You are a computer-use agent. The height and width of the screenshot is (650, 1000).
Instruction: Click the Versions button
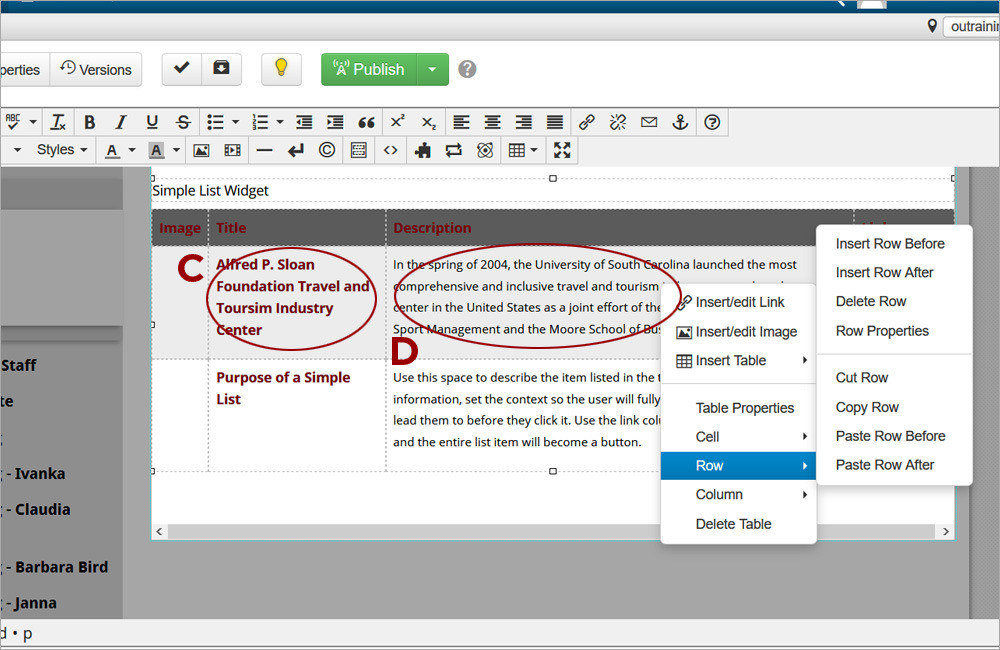coord(96,69)
